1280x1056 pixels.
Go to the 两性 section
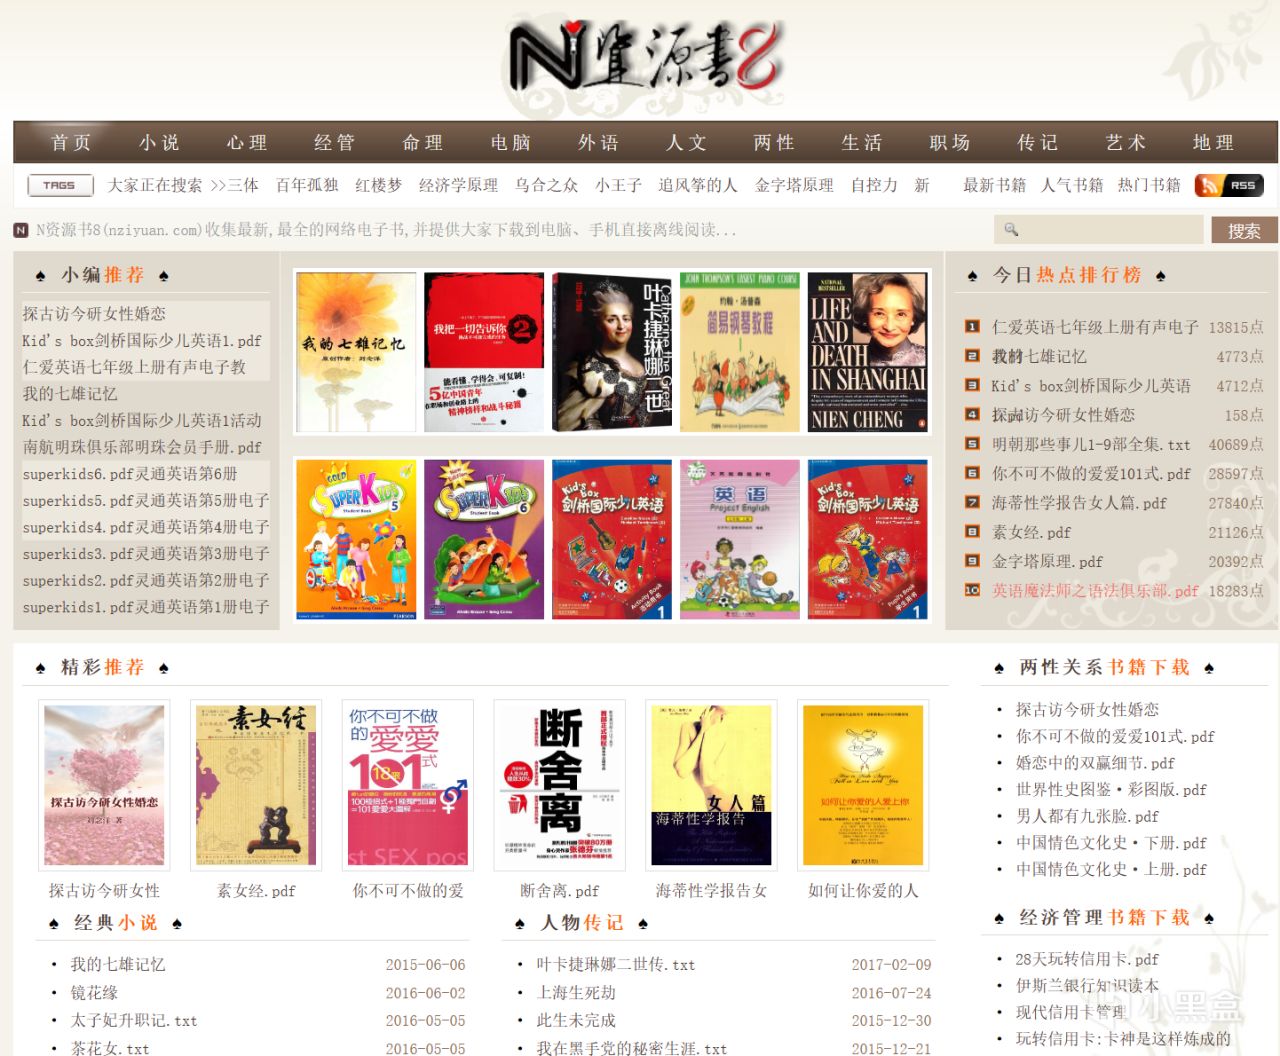click(774, 143)
